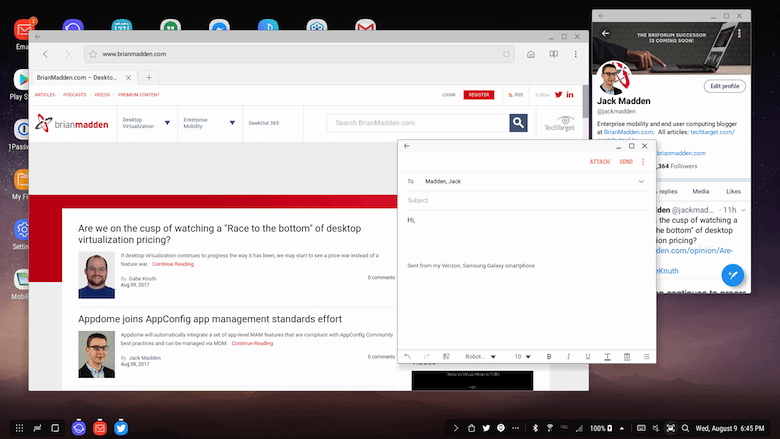The image size is (780, 439).
Task: Open the browser bookmarks icon
Action: 552,54
